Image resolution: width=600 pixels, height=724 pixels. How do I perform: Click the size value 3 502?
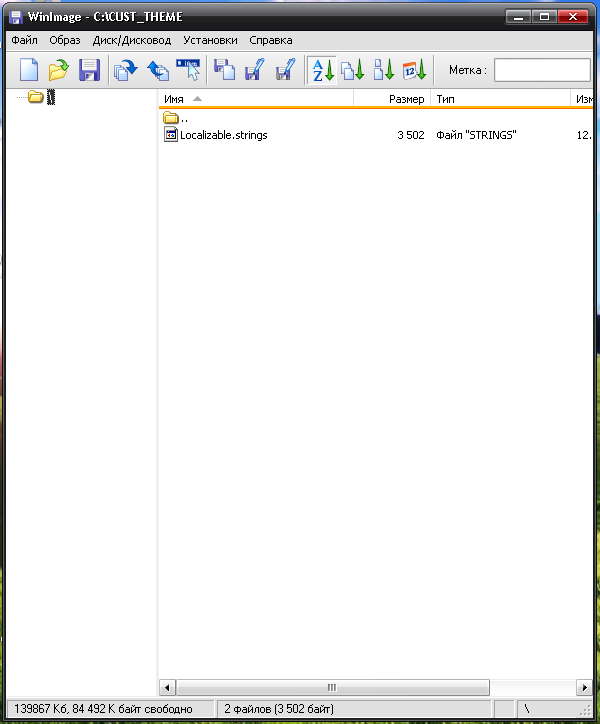(411, 135)
